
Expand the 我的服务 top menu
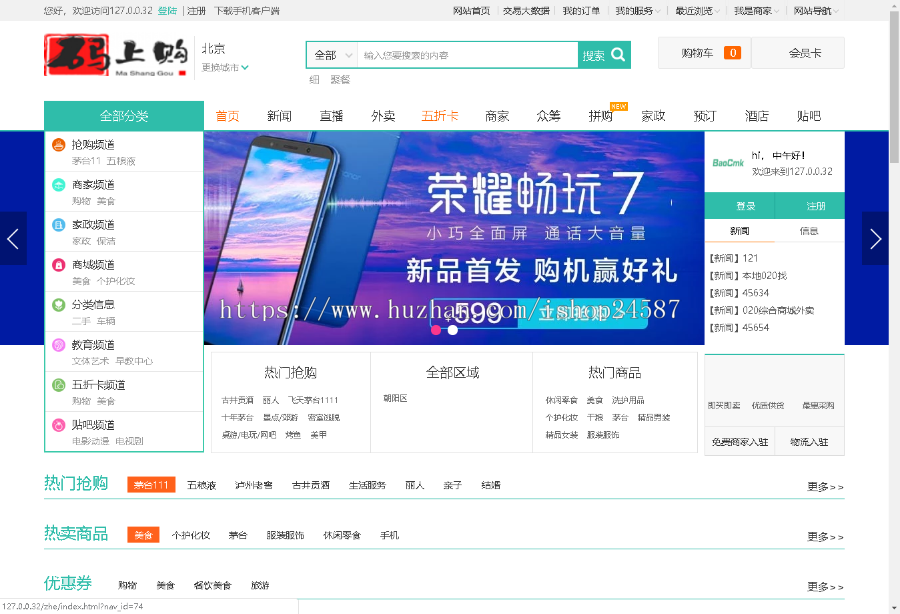pos(638,11)
